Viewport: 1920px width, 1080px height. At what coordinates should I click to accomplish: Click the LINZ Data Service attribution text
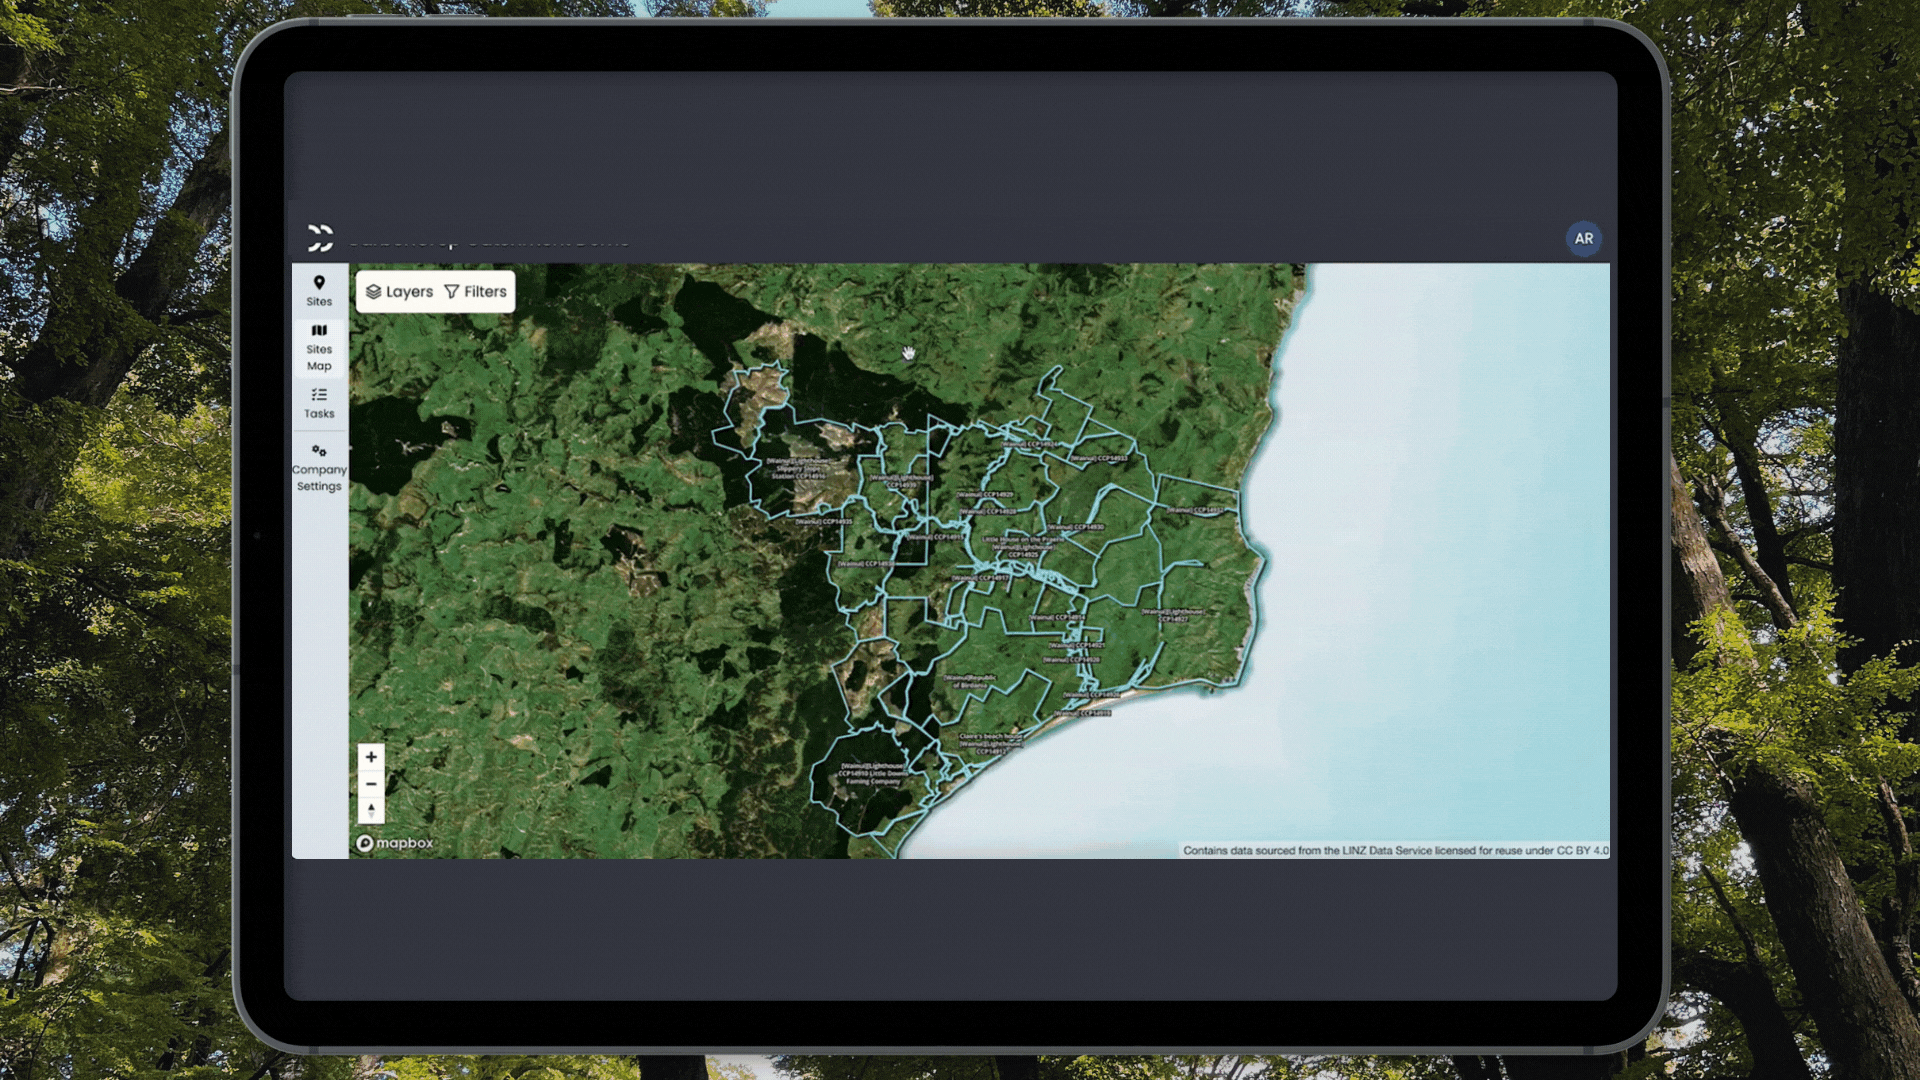[1396, 851]
